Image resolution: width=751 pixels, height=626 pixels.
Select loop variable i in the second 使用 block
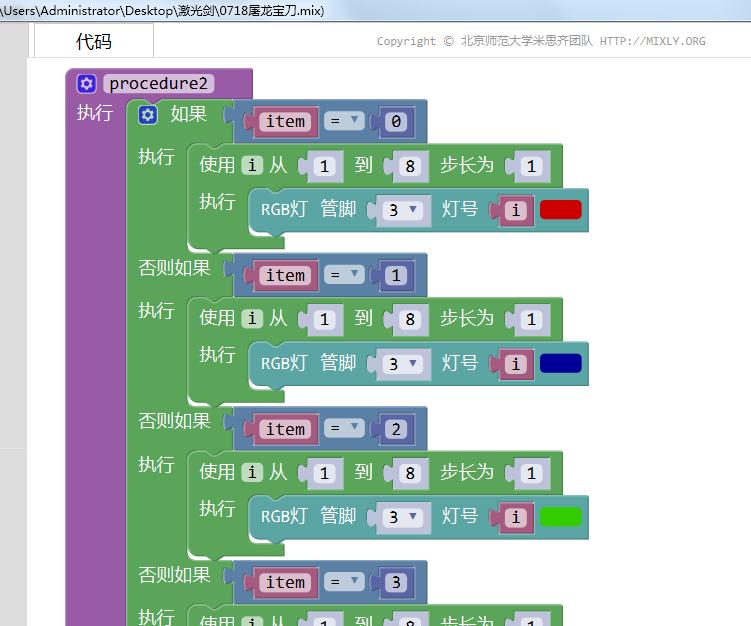(252, 319)
